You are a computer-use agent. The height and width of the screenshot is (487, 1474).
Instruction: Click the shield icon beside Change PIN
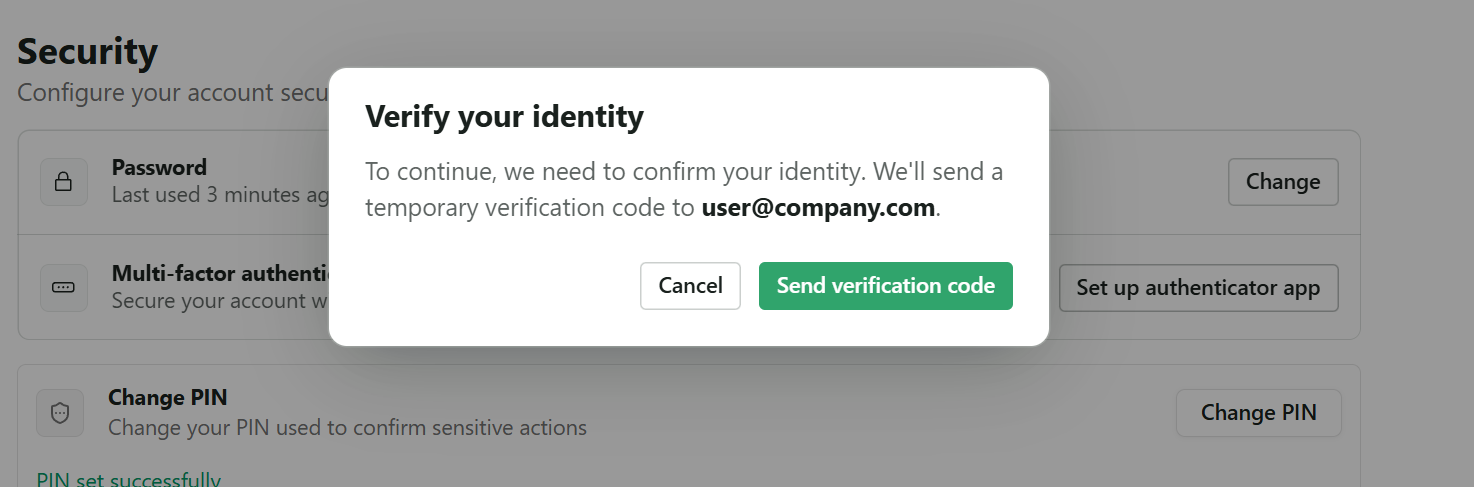pyautogui.click(x=60, y=413)
